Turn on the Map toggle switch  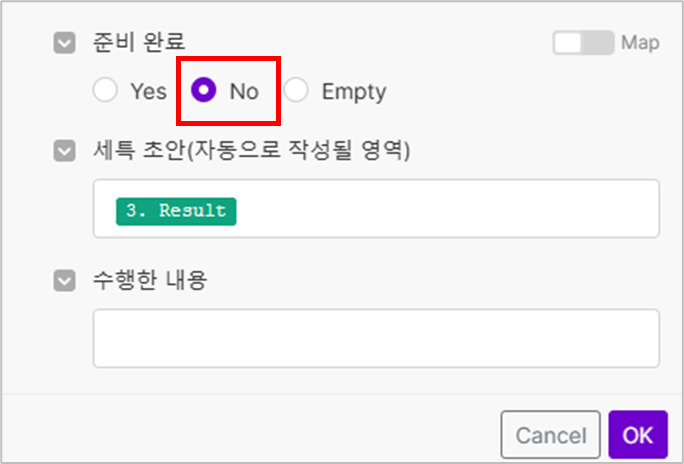[x=582, y=43]
